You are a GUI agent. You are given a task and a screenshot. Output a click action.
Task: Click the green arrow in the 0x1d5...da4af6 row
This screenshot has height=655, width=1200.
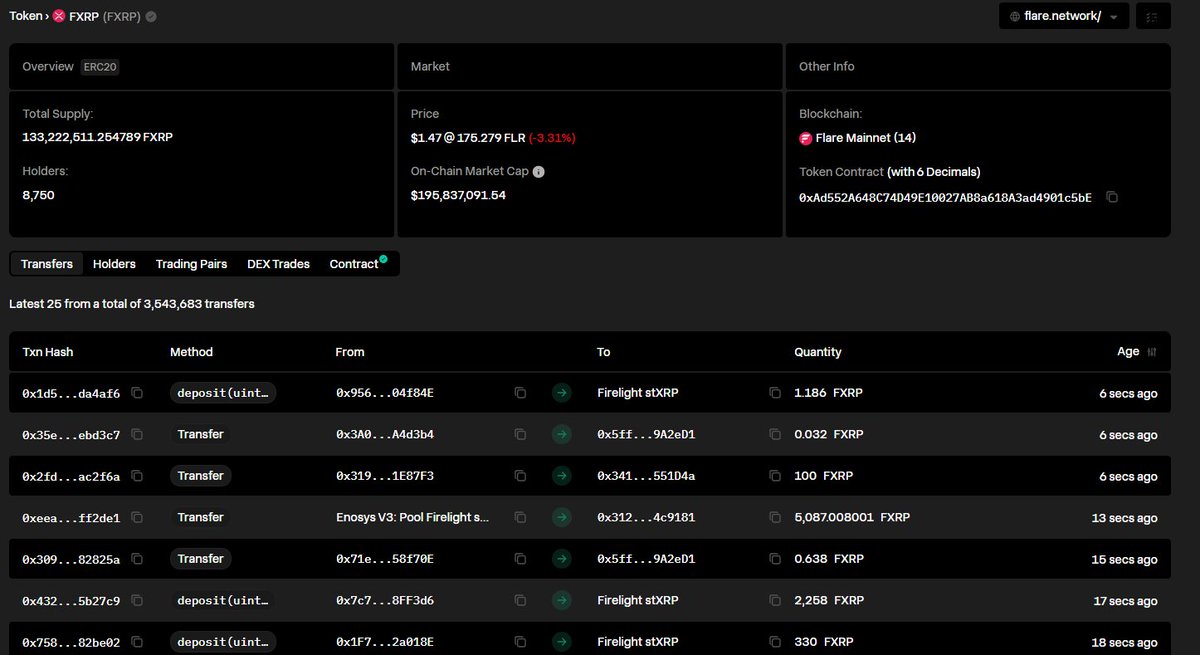tap(561, 393)
